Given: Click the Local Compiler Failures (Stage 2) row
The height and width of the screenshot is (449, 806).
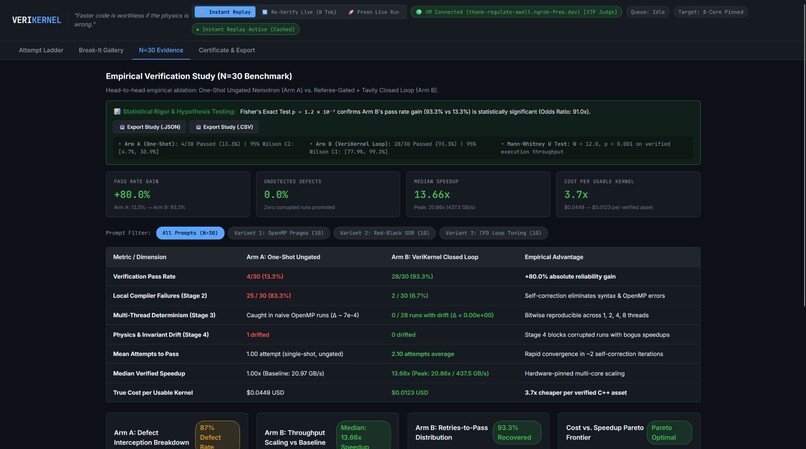Looking at the screenshot, I should pyautogui.click(x=403, y=296).
